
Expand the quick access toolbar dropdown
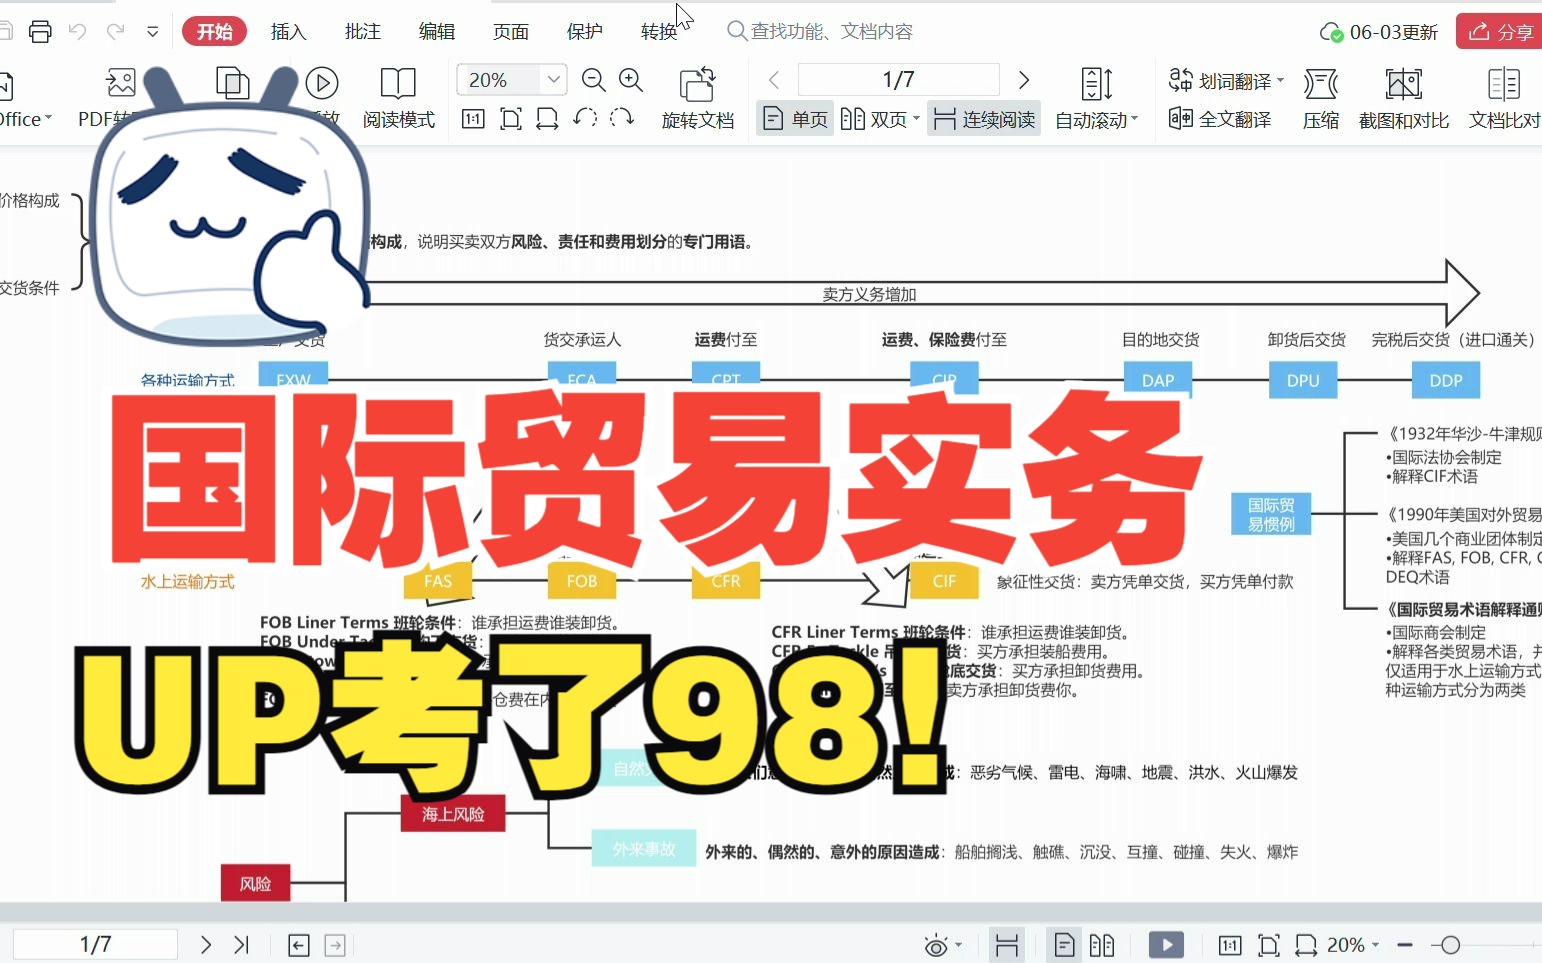pyautogui.click(x=153, y=31)
